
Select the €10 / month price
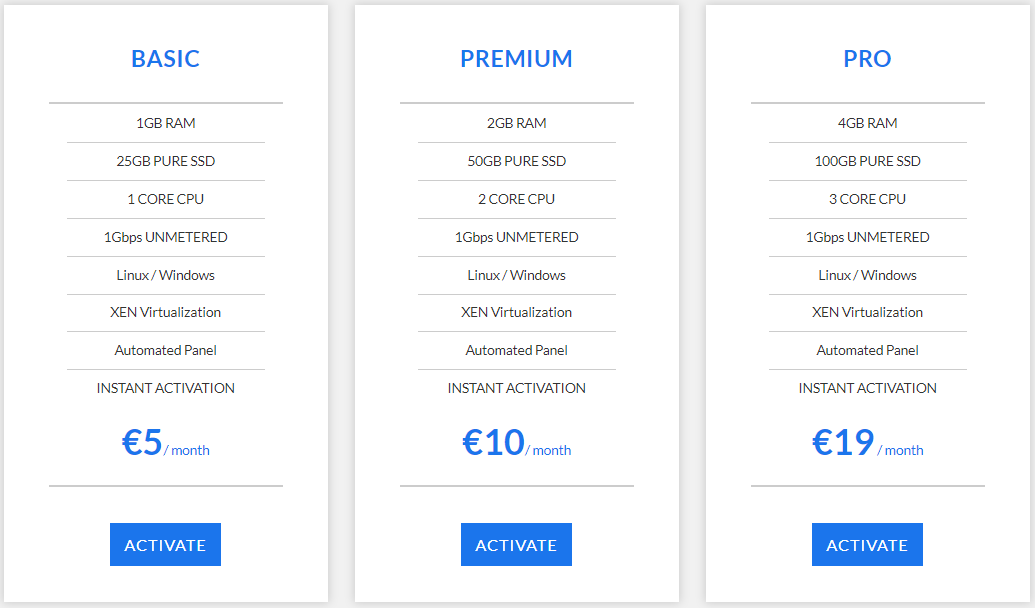[x=516, y=443]
